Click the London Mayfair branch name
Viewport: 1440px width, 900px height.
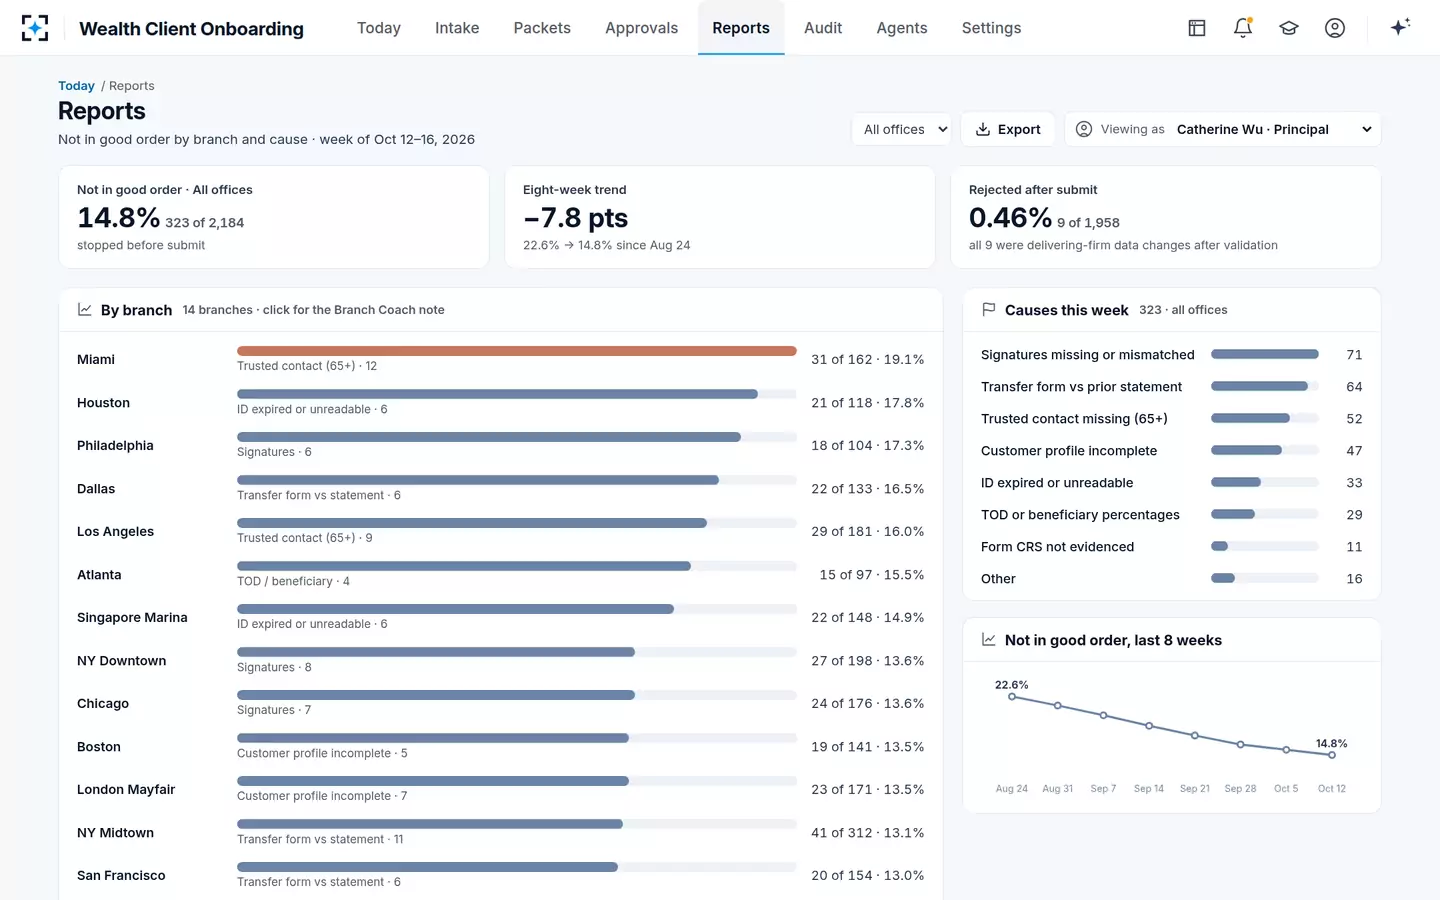[x=126, y=790]
